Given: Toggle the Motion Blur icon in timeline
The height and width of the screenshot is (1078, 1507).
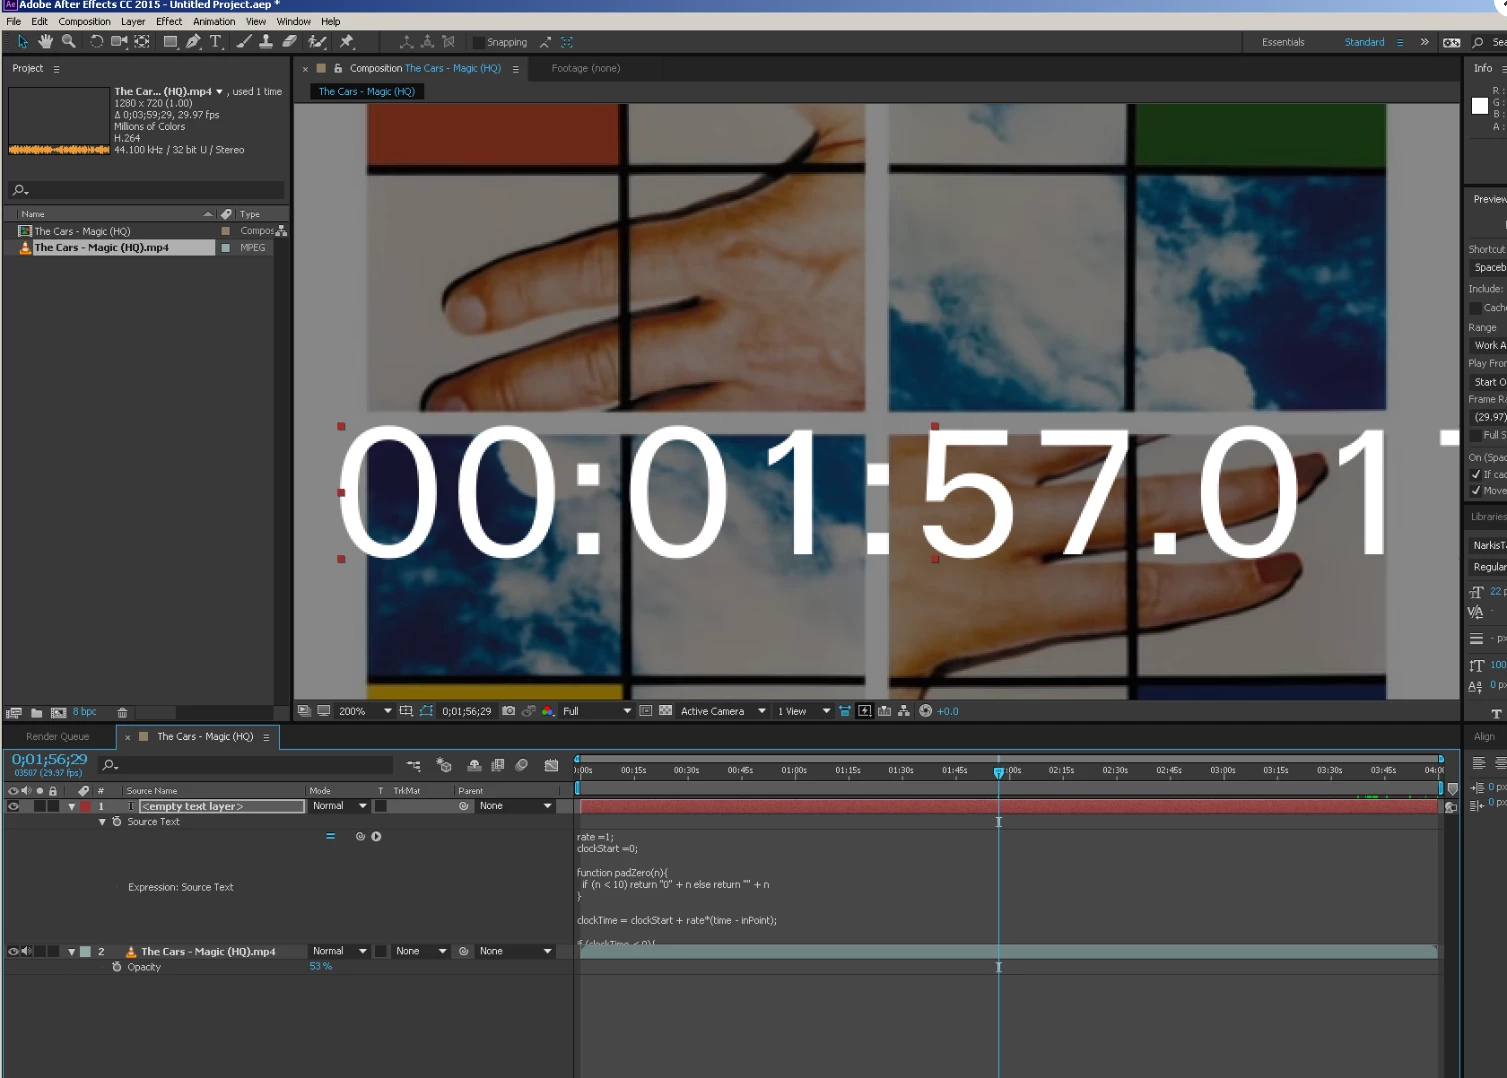Looking at the screenshot, I should [x=521, y=765].
